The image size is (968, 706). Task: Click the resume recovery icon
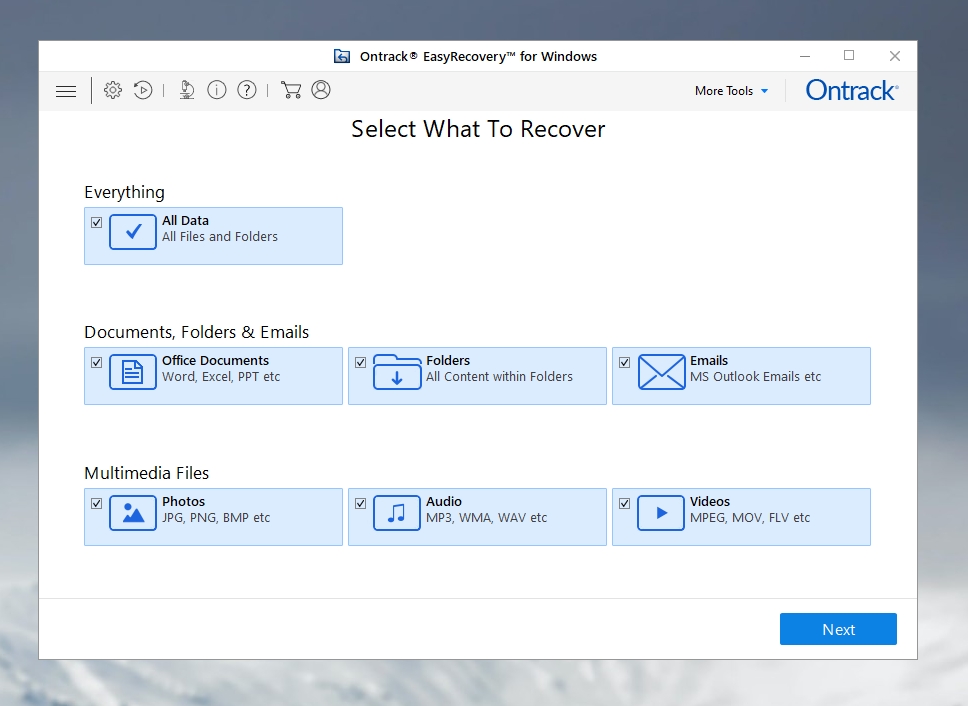pos(143,91)
